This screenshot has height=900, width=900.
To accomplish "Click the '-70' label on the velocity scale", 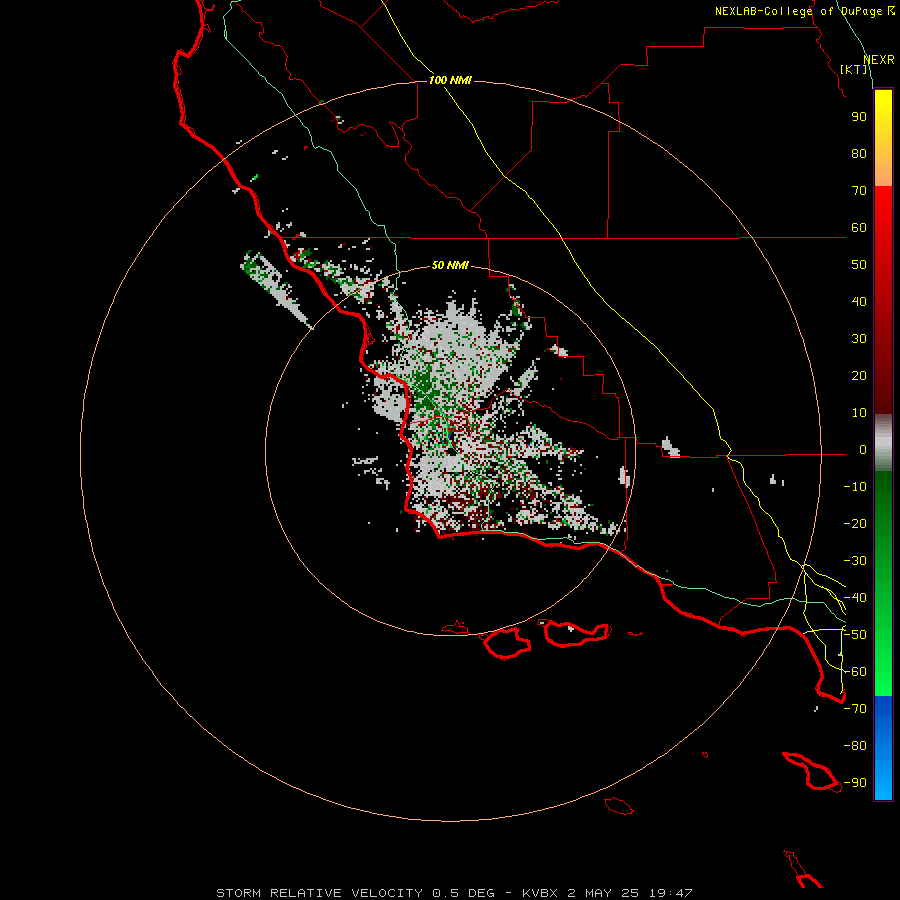I will pyautogui.click(x=855, y=709).
